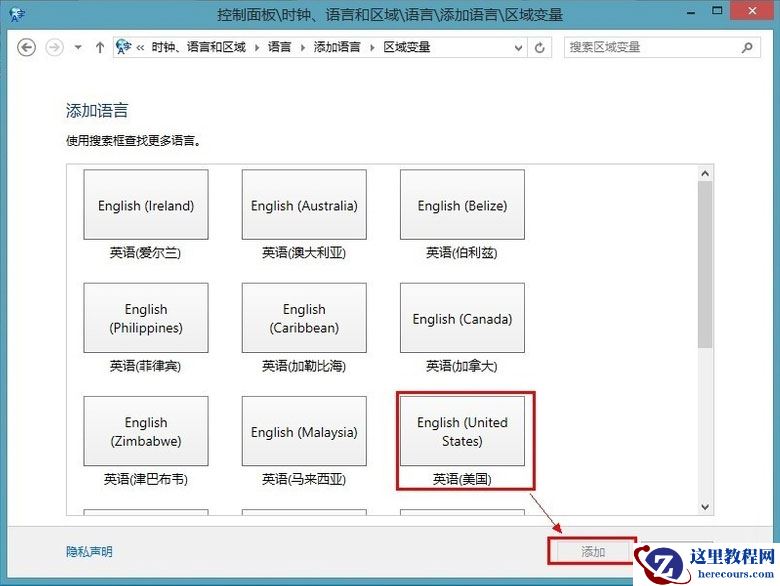Select the English (Canada) tile
The height and width of the screenshot is (586, 780).
pyautogui.click(x=462, y=318)
